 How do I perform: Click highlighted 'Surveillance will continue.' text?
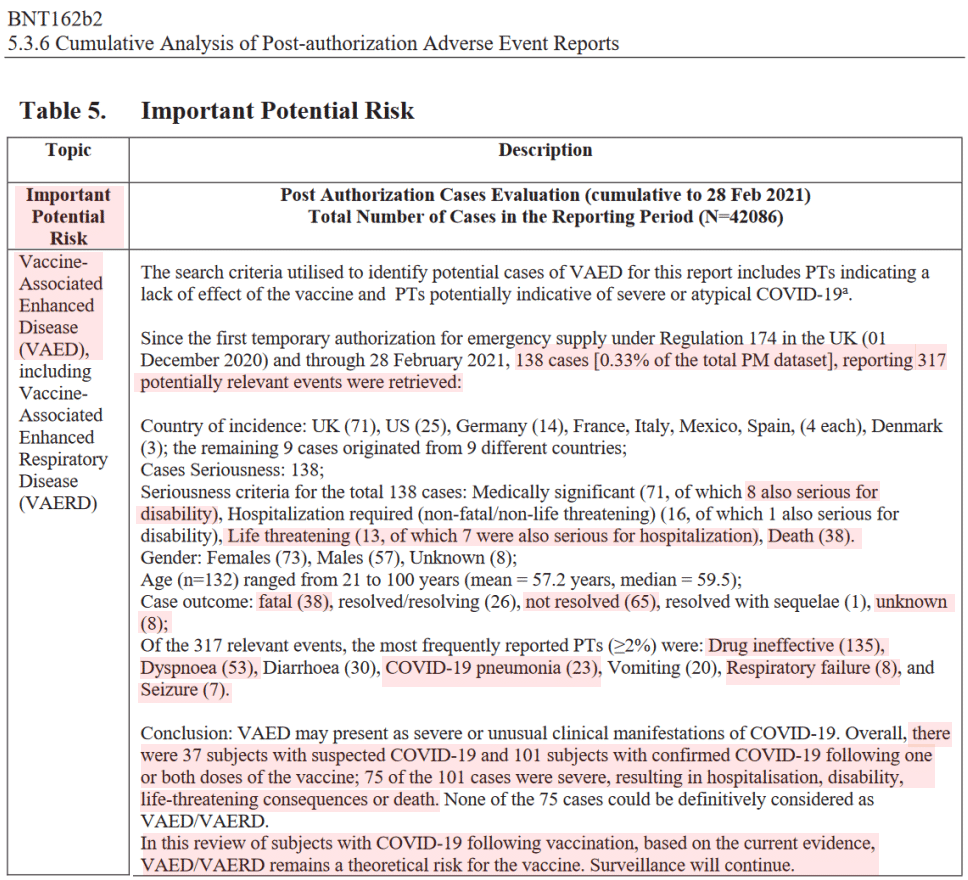click(x=691, y=865)
